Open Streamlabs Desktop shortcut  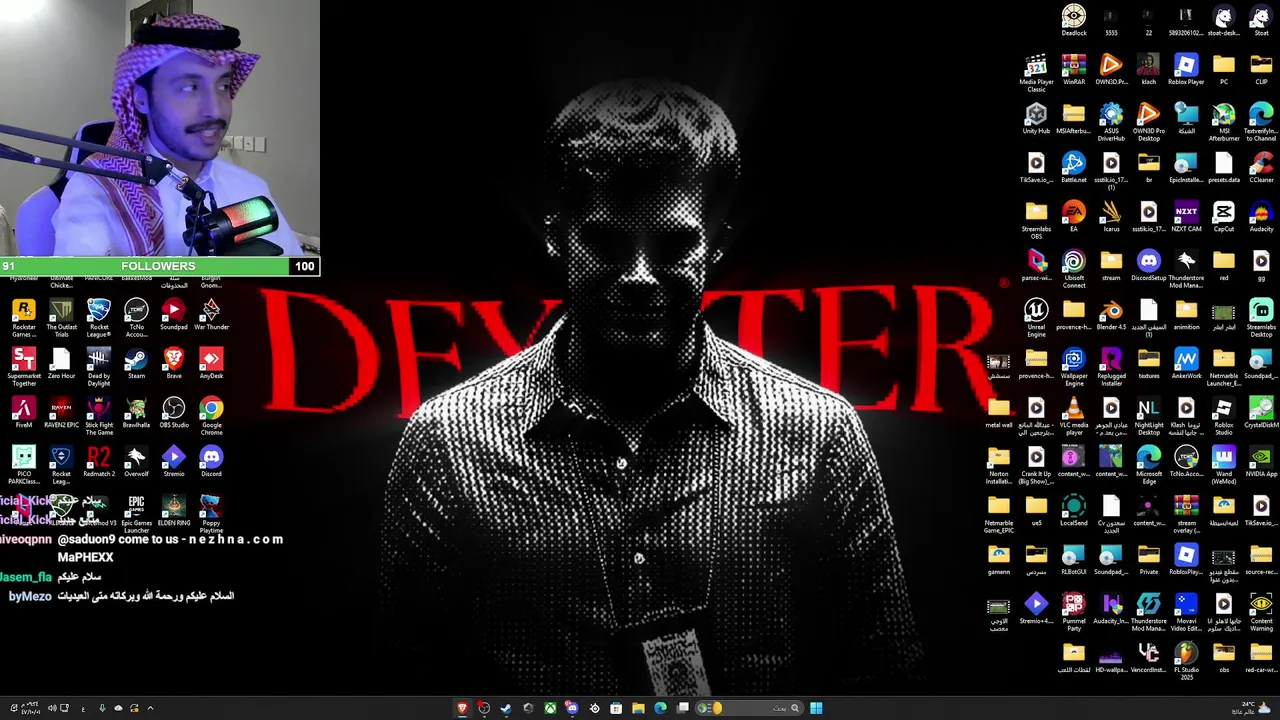click(x=1261, y=318)
